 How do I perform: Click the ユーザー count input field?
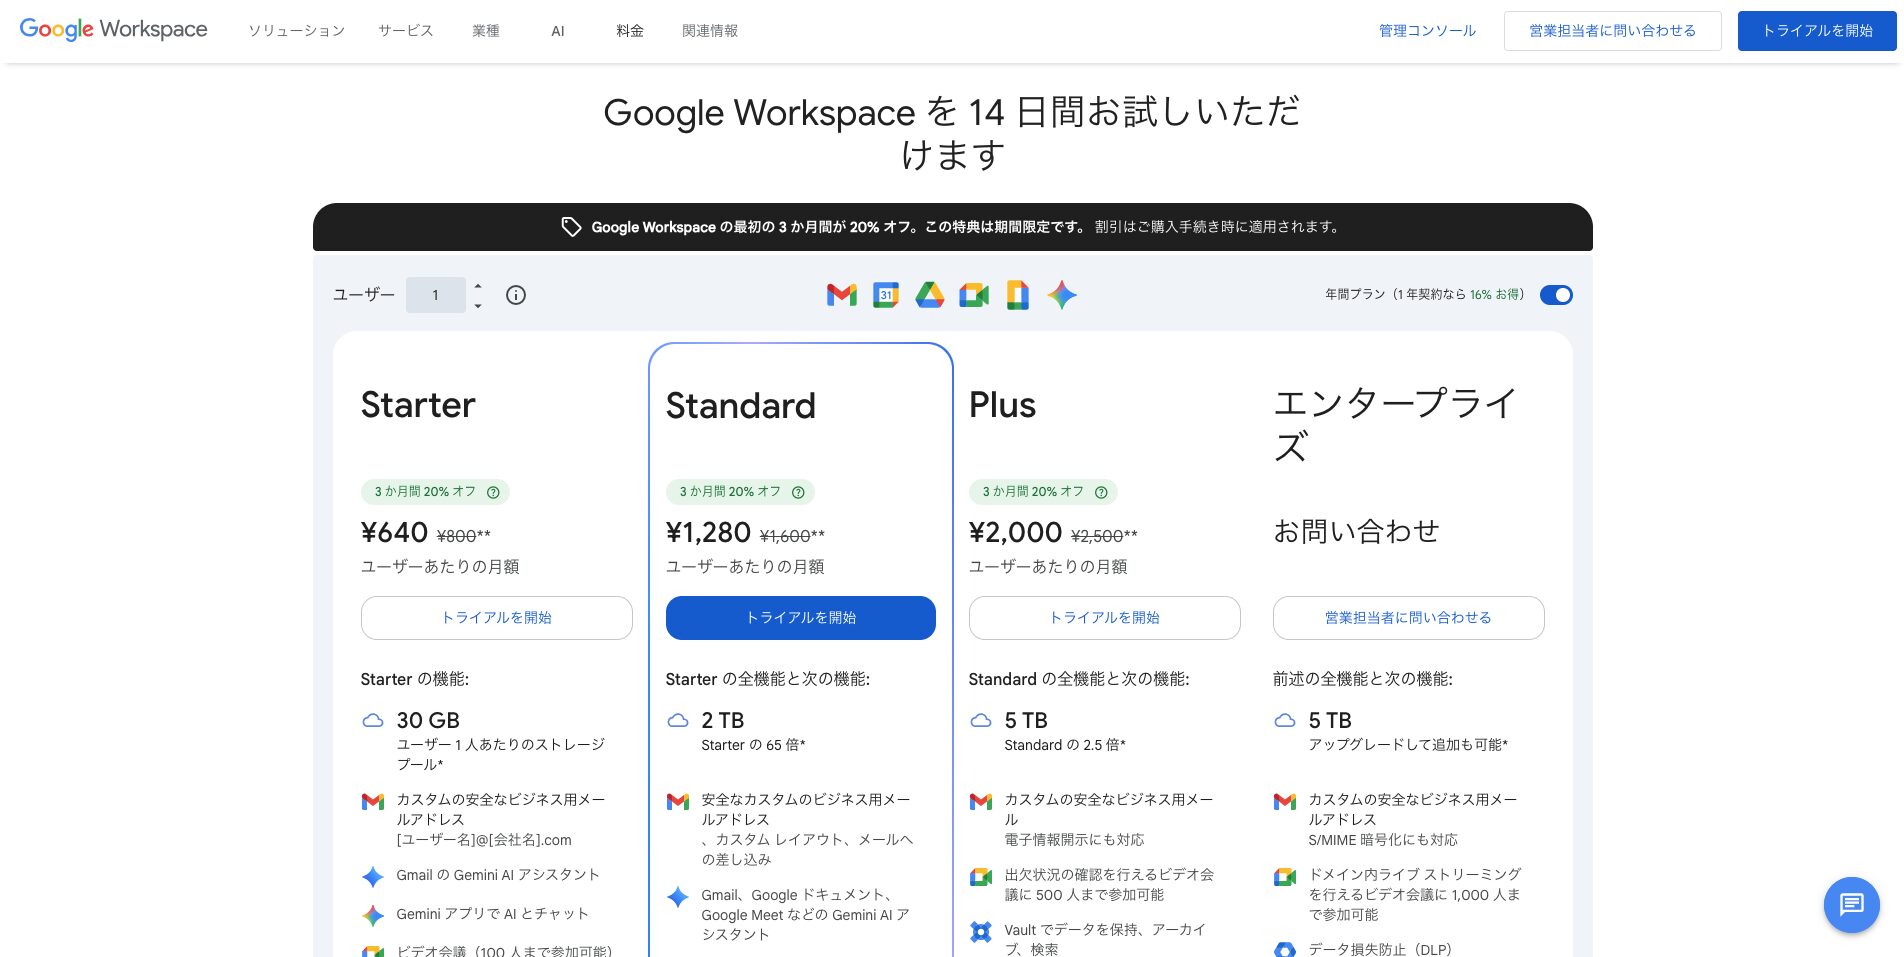(x=436, y=295)
